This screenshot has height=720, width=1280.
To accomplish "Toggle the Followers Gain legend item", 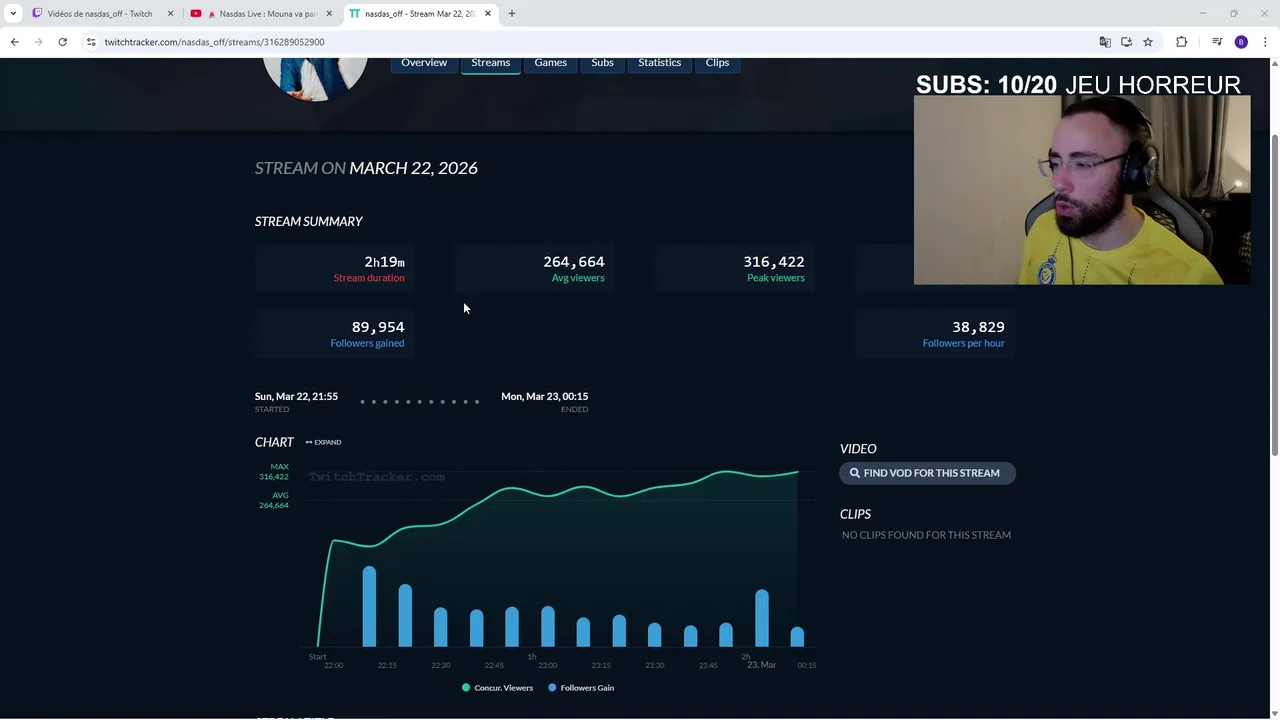I will [x=581, y=688].
